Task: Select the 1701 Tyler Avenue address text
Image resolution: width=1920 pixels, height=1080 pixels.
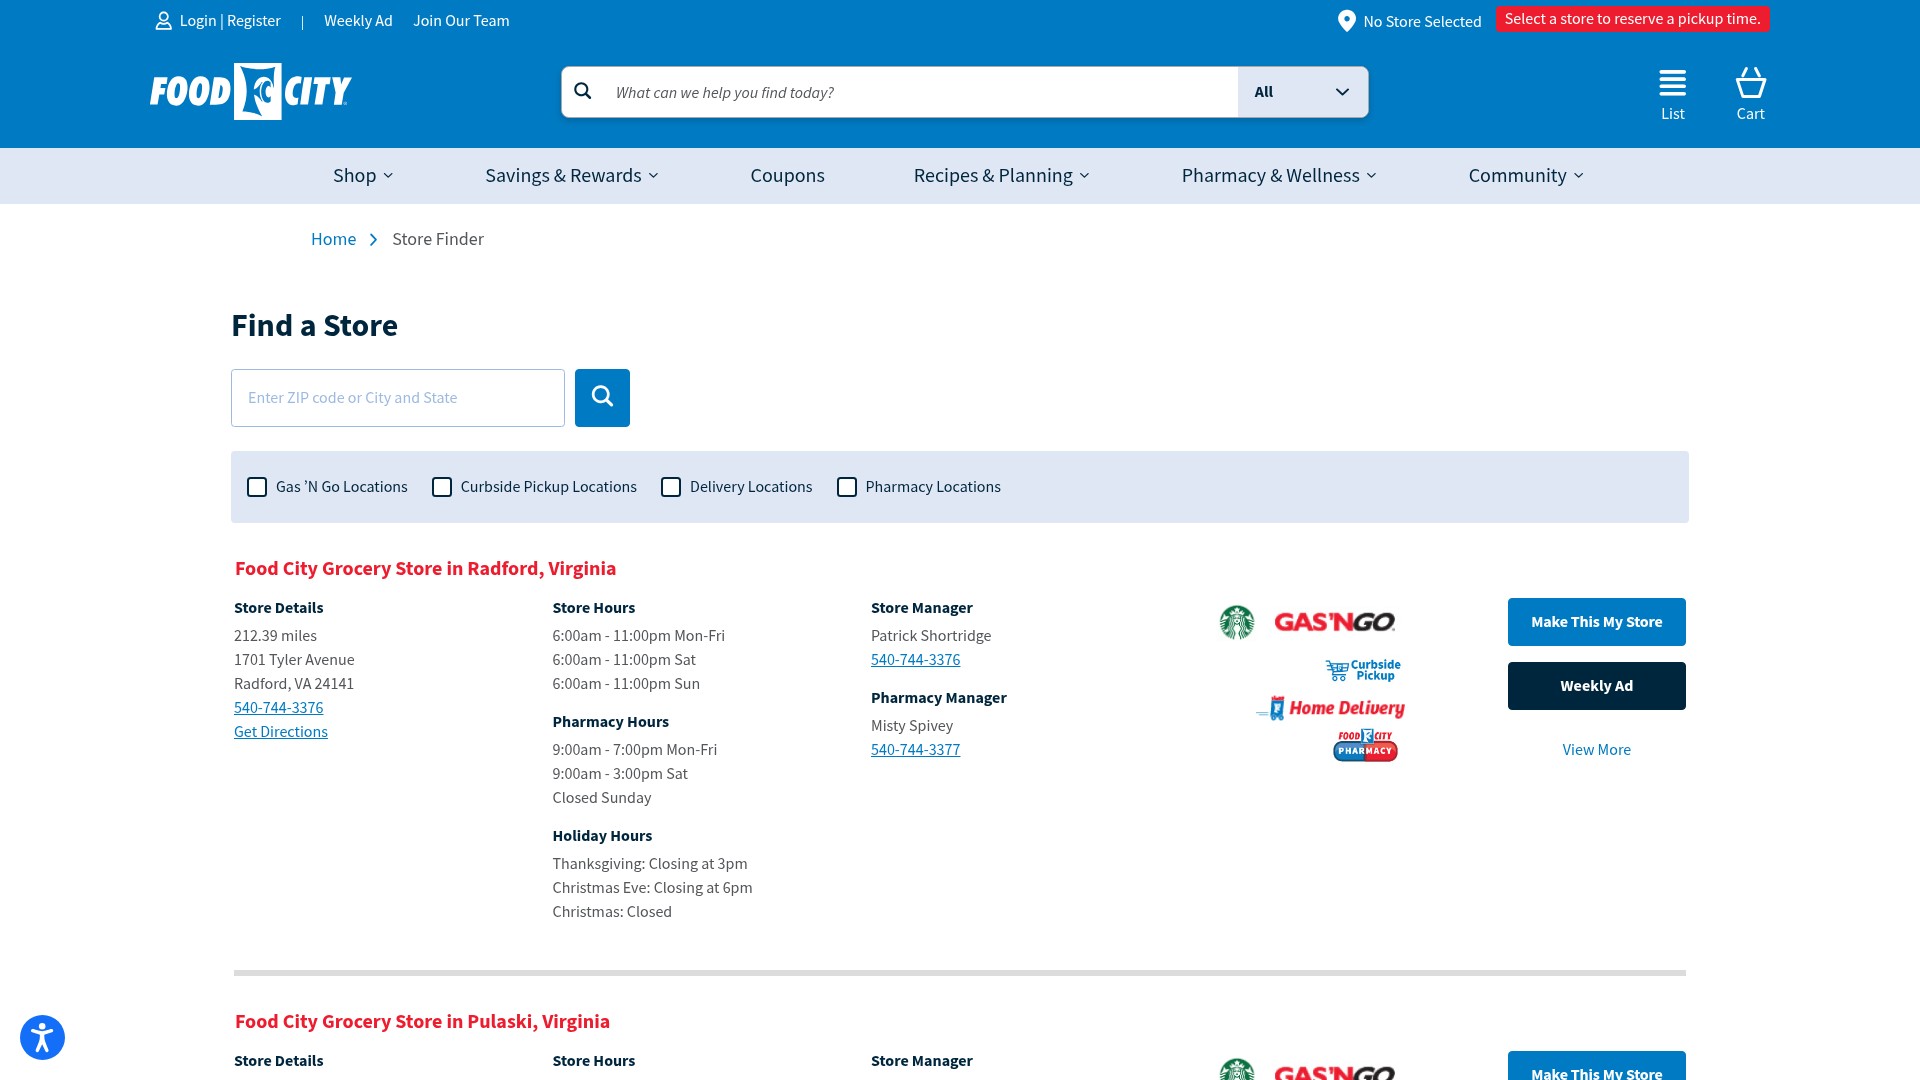Action: coord(294,660)
